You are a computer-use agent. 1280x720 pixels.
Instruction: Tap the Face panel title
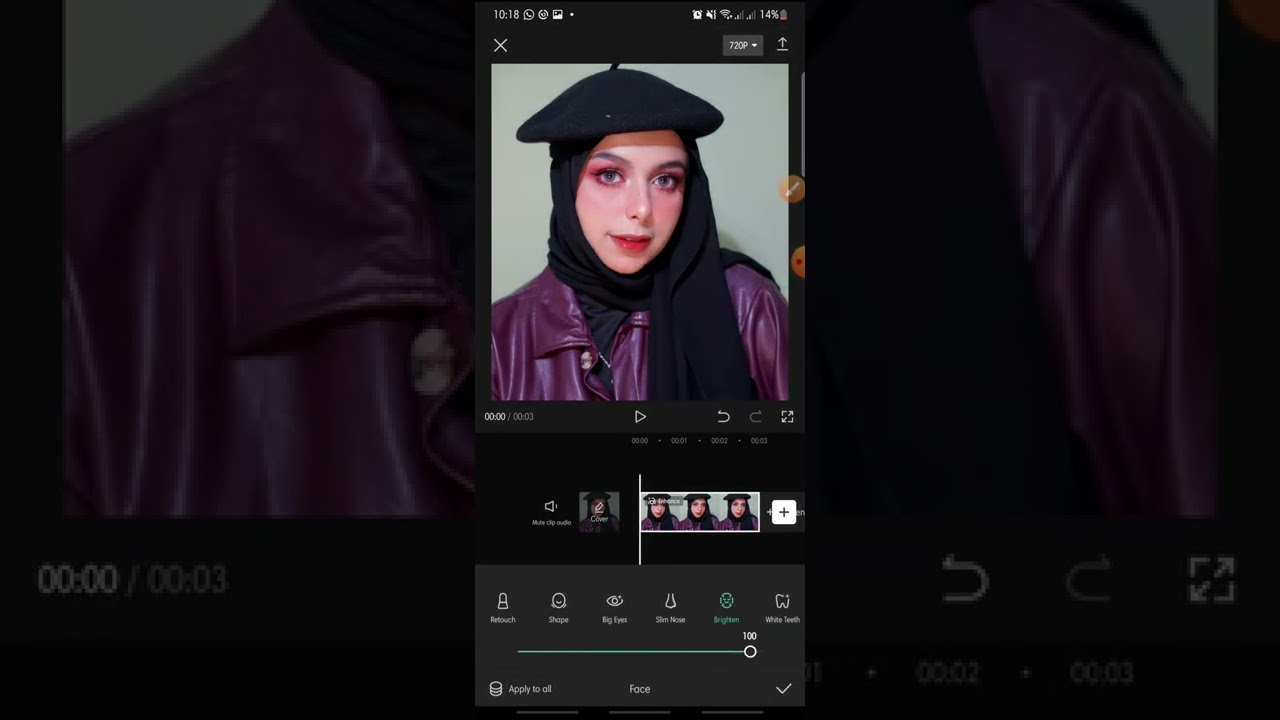click(640, 689)
